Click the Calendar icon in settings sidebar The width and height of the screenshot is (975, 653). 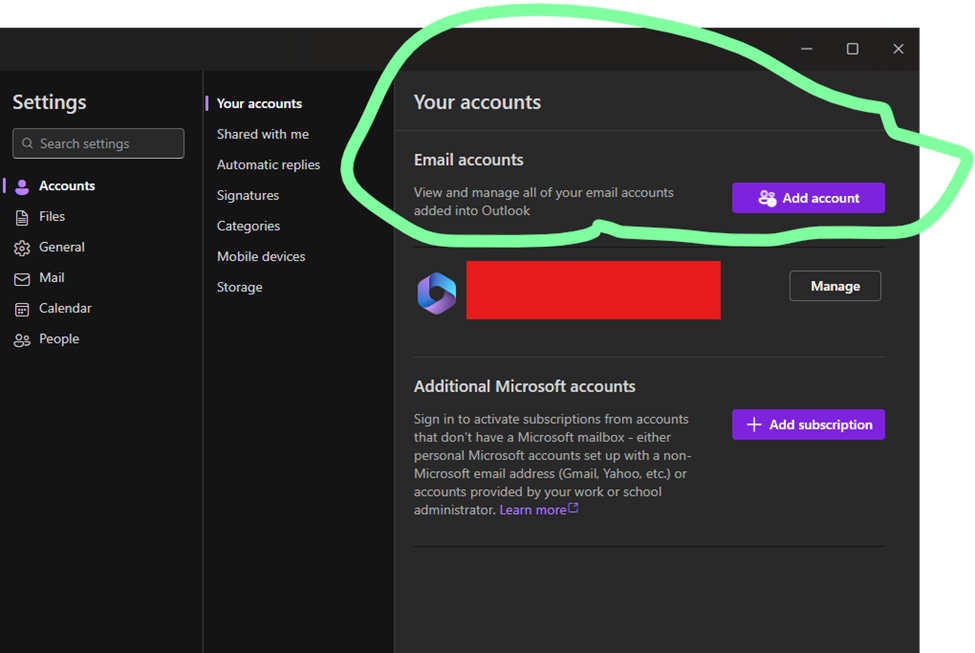[x=22, y=309]
